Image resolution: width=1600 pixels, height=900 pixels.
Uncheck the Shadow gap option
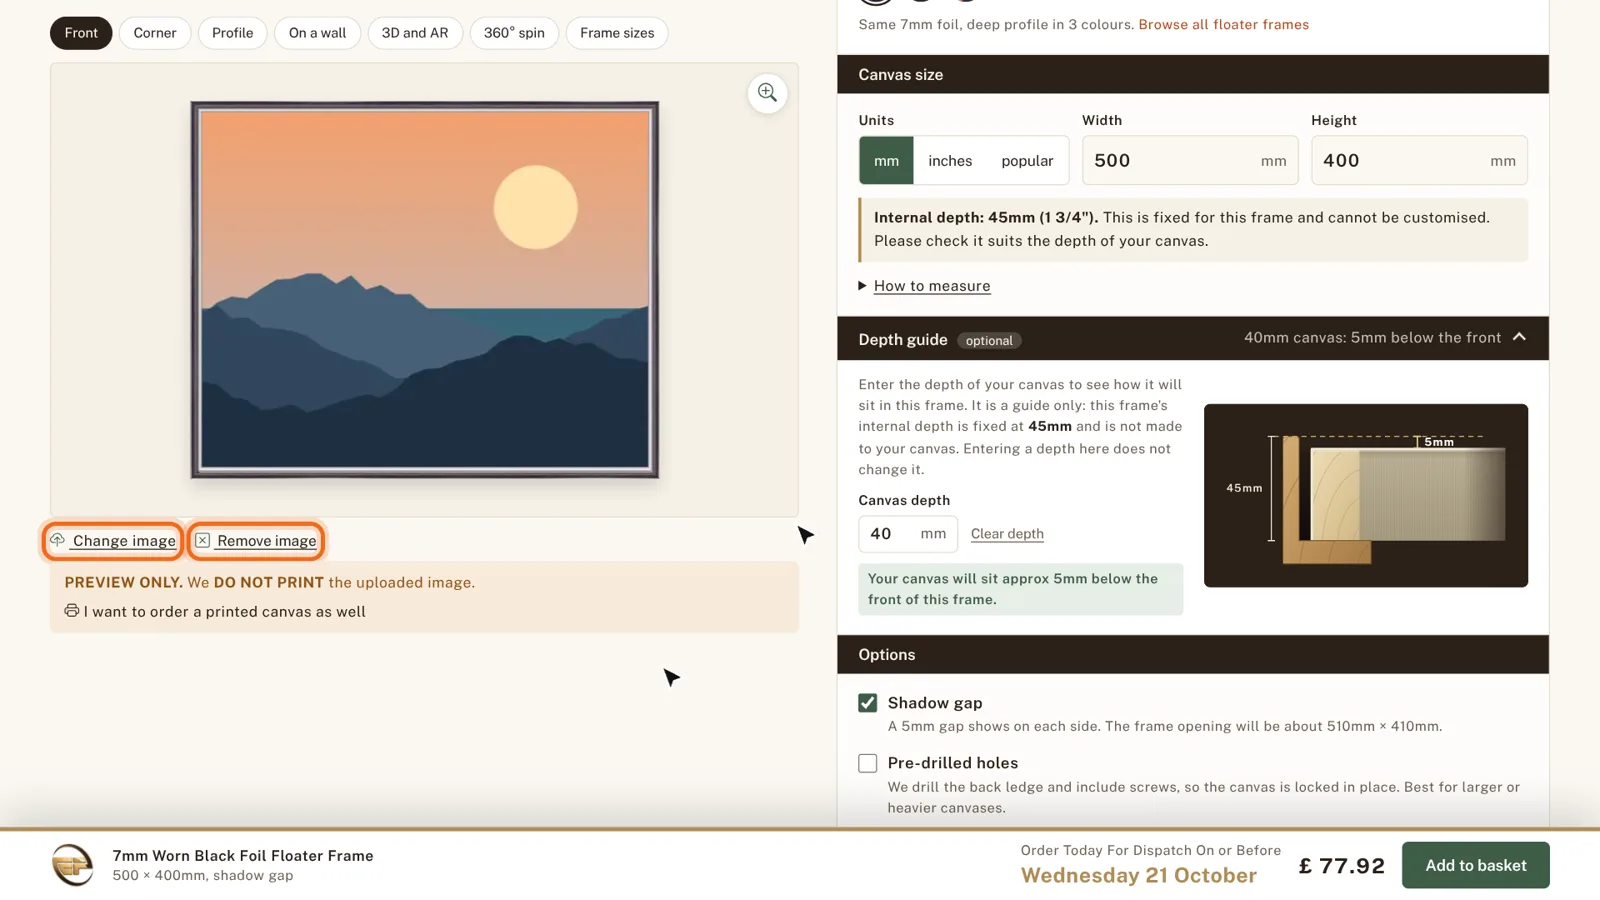(867, 703)
